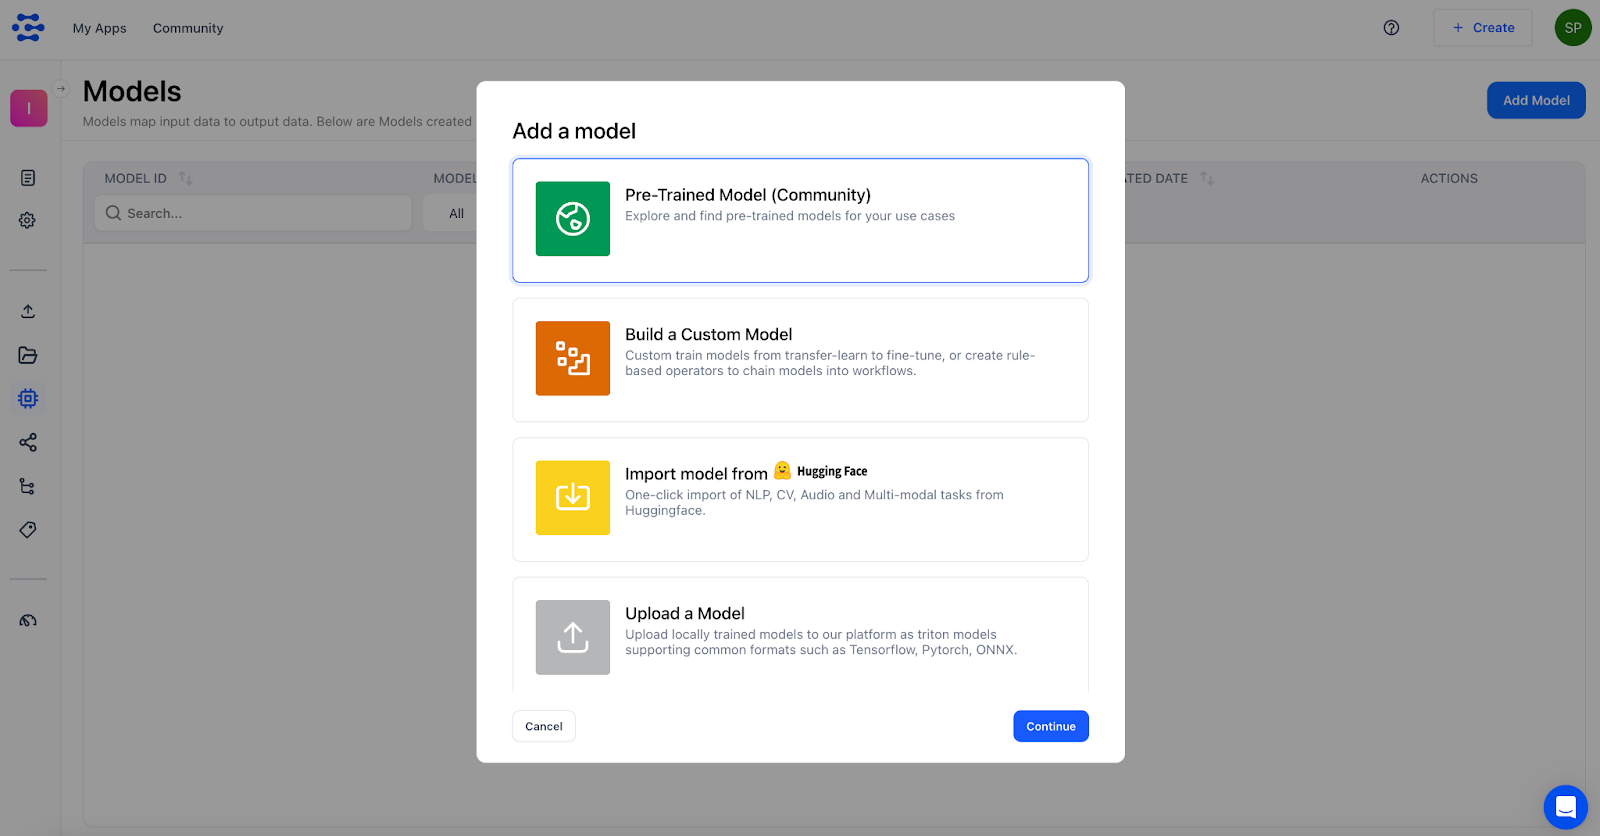
Task: Choose Import model from Hugging Face
Action: (x=800, y=498)
